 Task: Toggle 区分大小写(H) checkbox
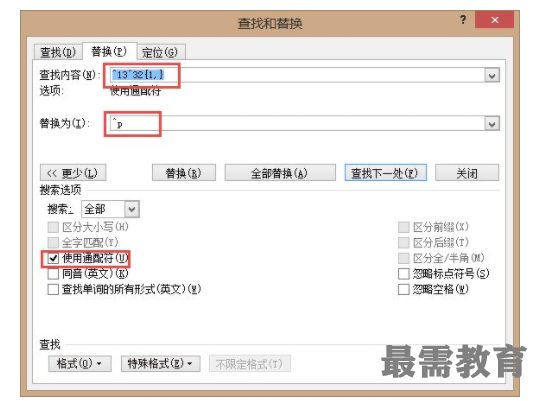point(53,227)
